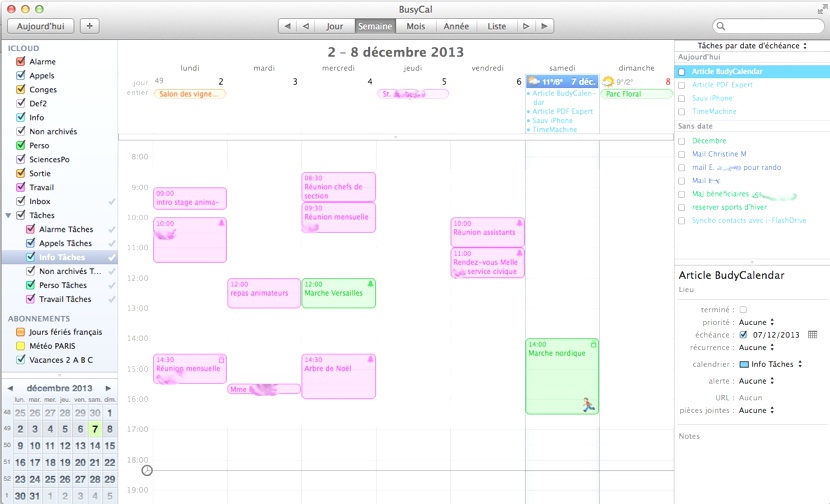
Task: Show next month in mini calendar
Action: pos(108,388)
